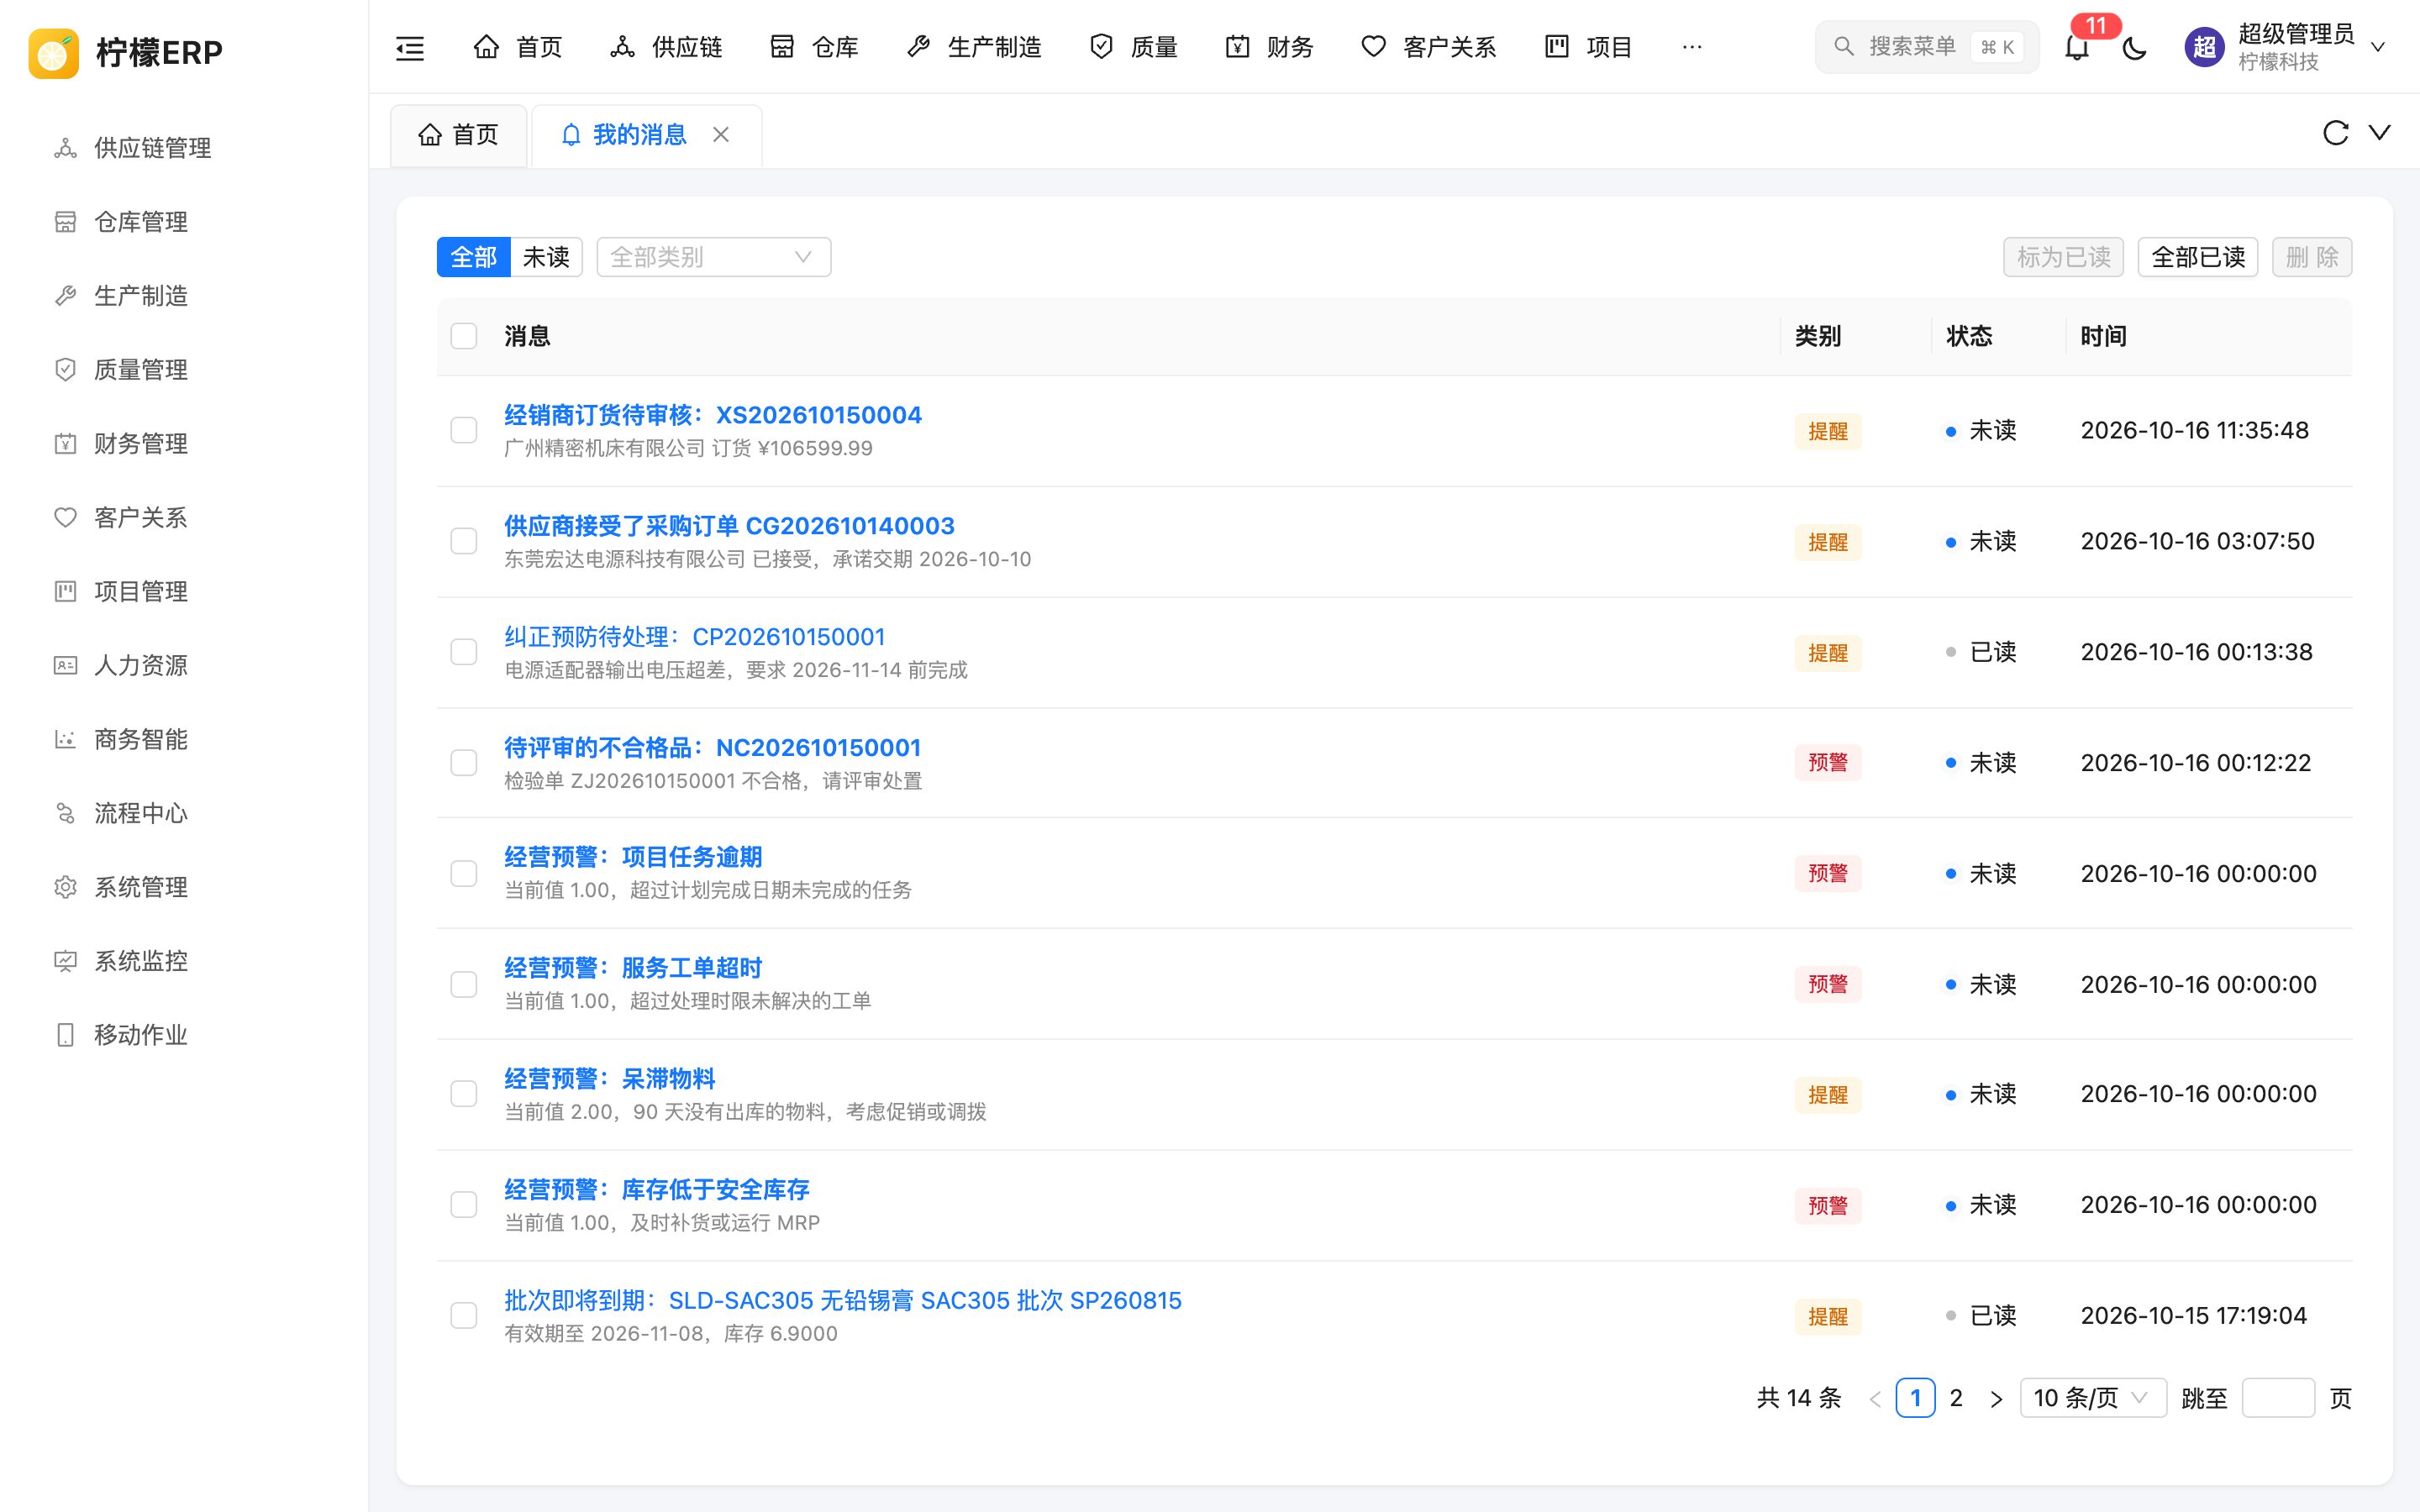This screenshot has width=2420, height=1512.
Task: Open the more menu ellipsis in top nav
Action: click(x=1692, y=47)
